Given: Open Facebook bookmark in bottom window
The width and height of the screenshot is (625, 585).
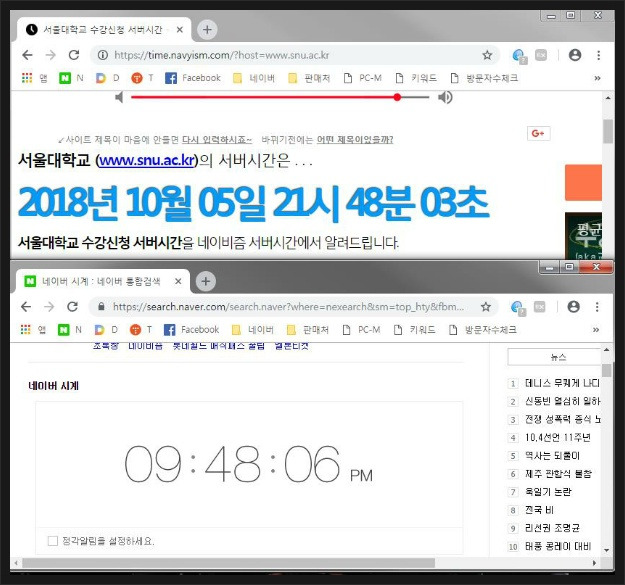Looking at the screenshot, I should pyautogui.click(x=192, y=330).
